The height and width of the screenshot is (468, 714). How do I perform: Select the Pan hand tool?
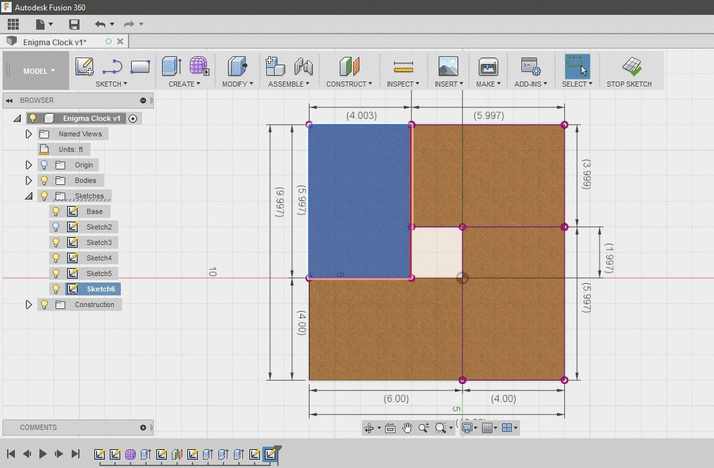(407, 428)
